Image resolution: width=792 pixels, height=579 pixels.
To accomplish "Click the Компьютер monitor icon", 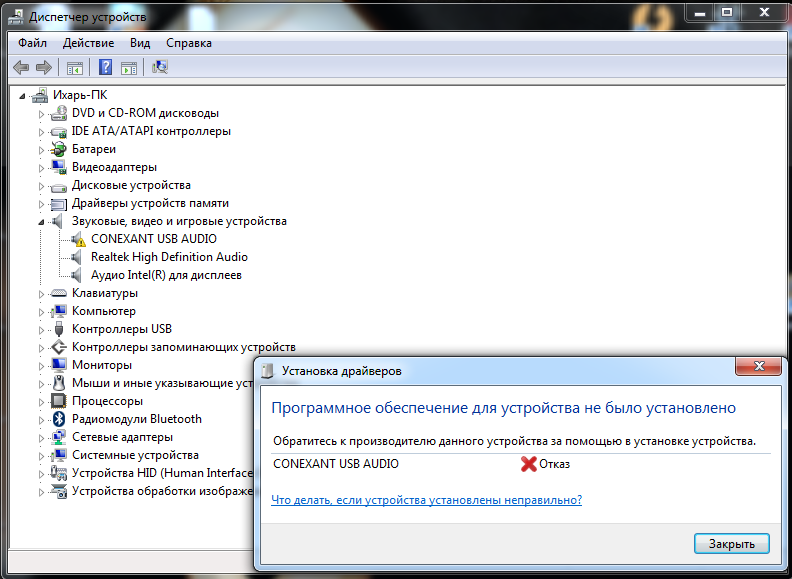I will pos(59,311).
